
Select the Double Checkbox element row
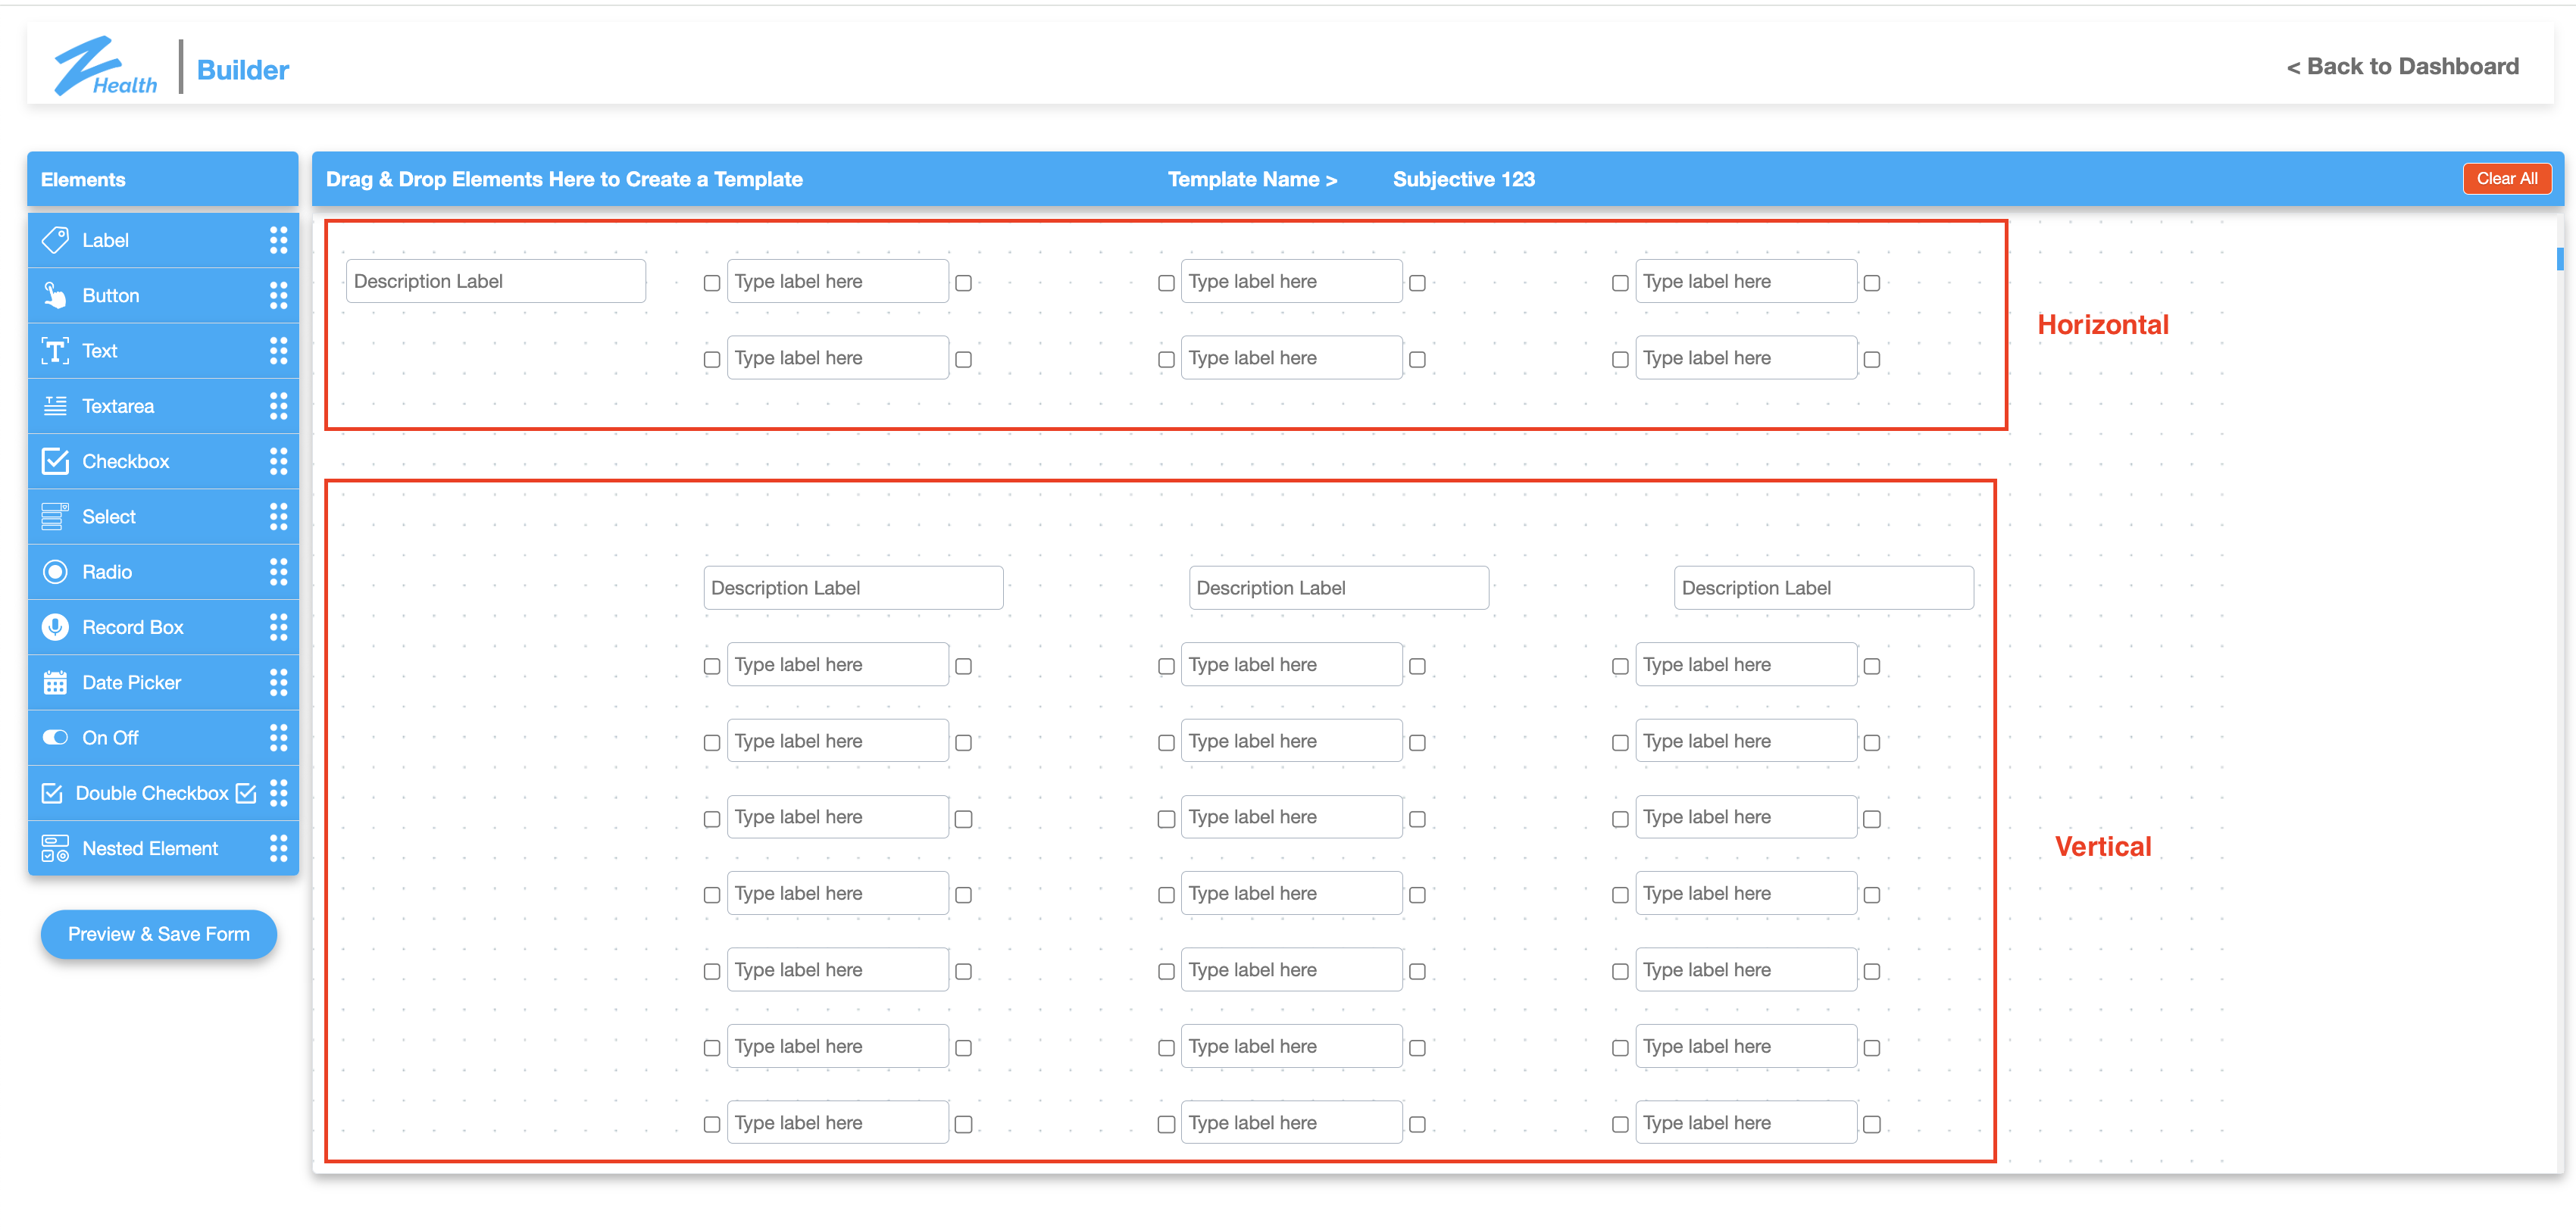click(163, 793)
